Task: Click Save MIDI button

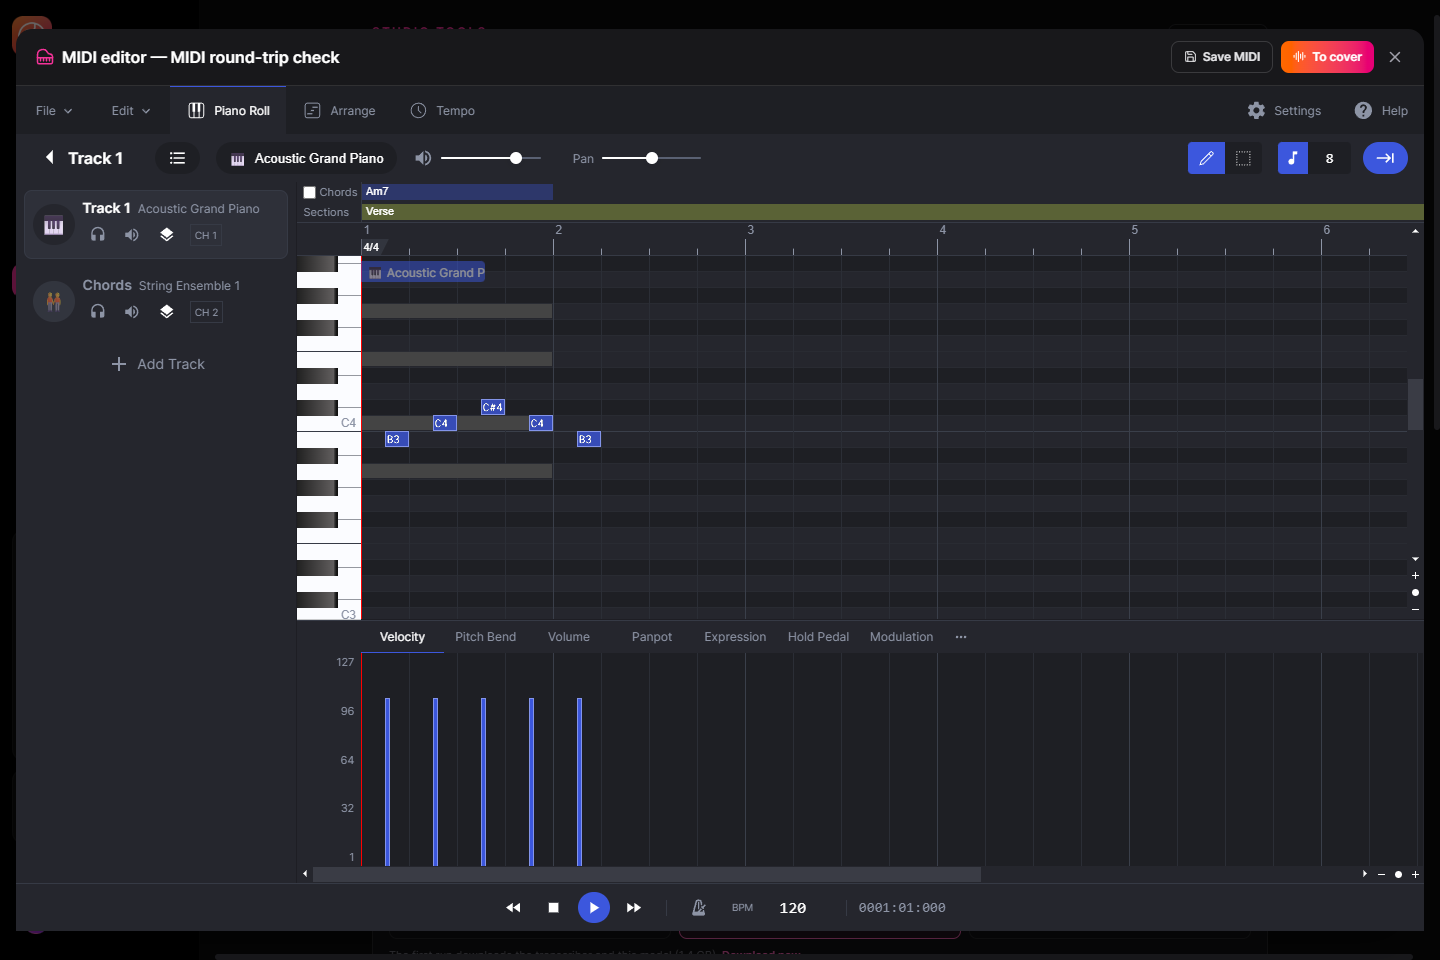Action: point(1222,57)
